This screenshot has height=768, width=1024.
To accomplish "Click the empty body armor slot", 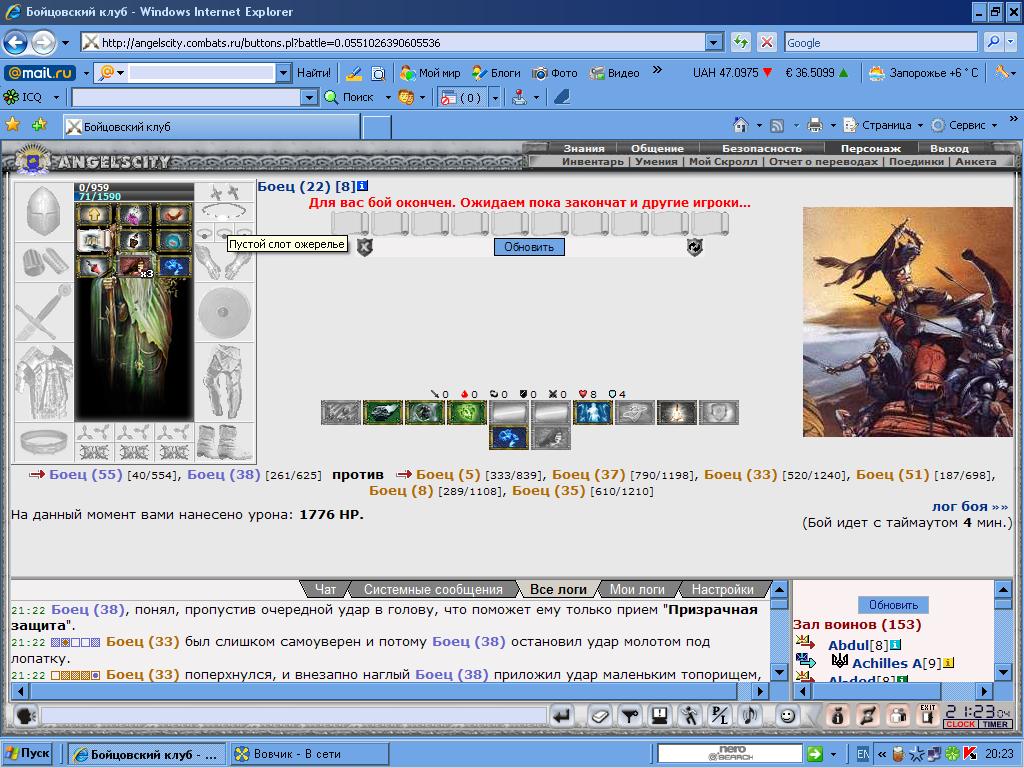I will pos(44,381).
